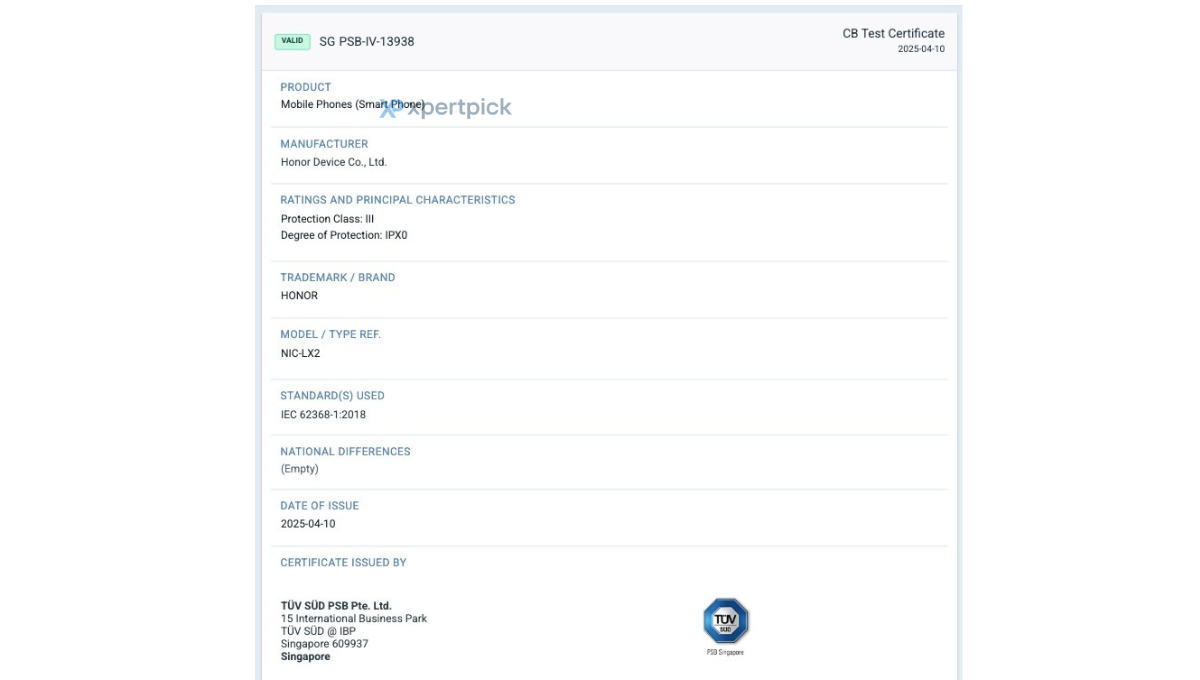Viewport: 1200px width, 680px height.
Task: Click the bold Singapore country line
Action: point(305,657)
